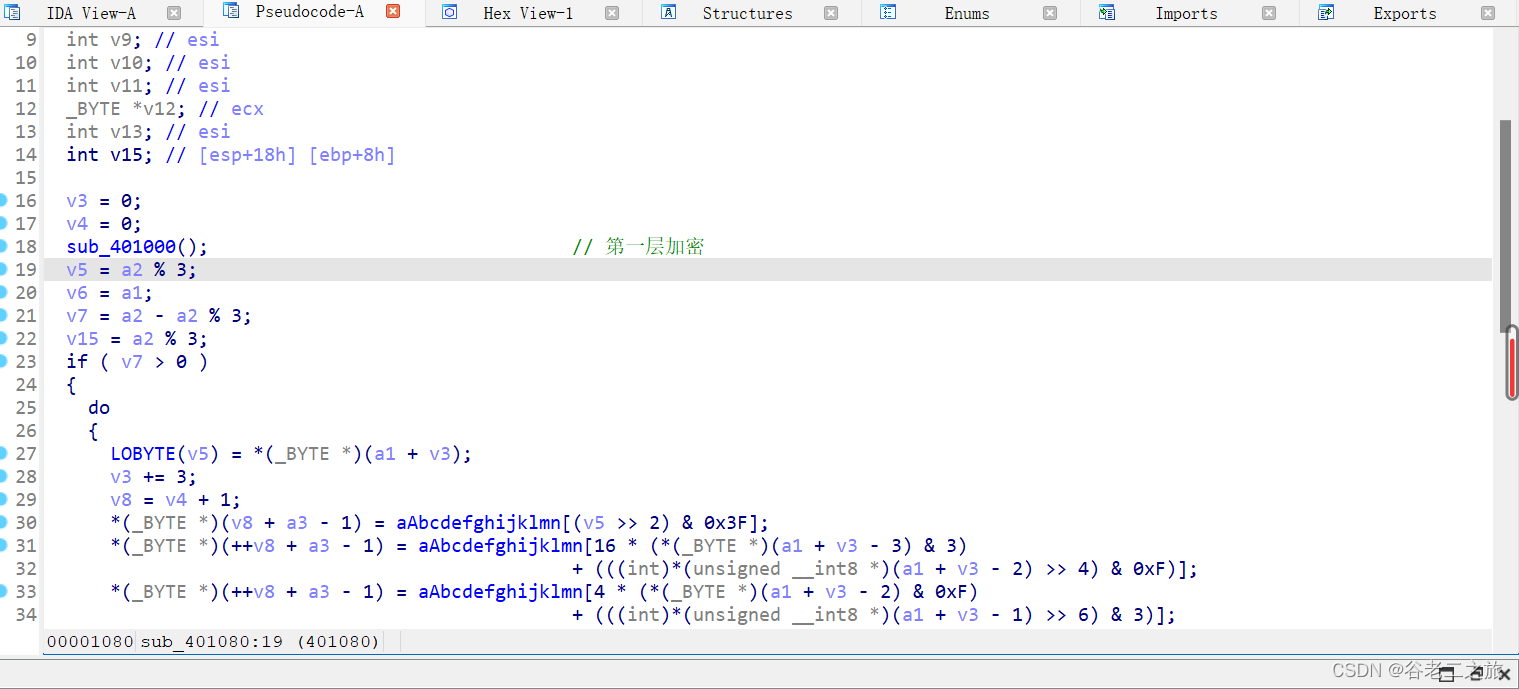Click the Exports tab icon
The width and height of the screenshot is (1519, 689).
[1324, 13]
